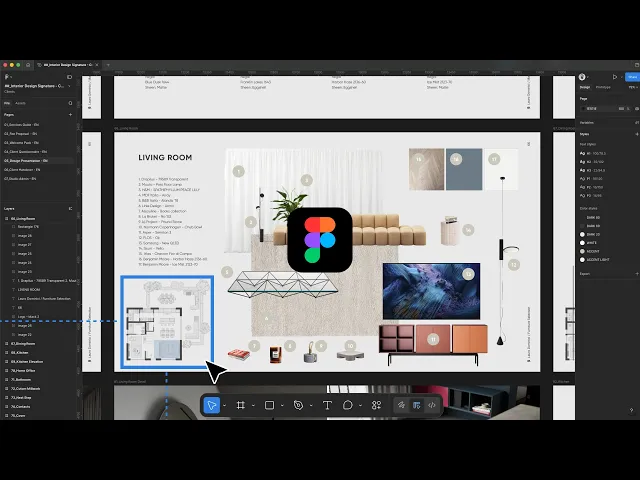This screenshot has height=480, width=640.
Task: Collapse all layers icon in Layers header
Action: (70, 209)
